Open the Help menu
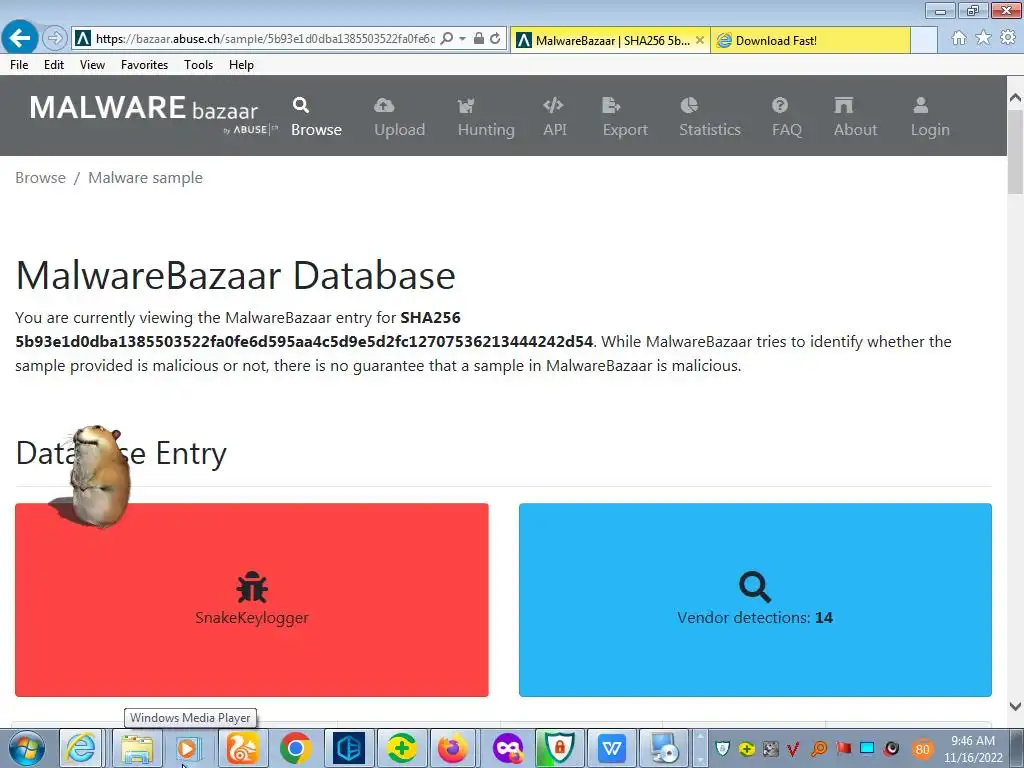This screenshot has width=1024, height=768. click(241, 65)
